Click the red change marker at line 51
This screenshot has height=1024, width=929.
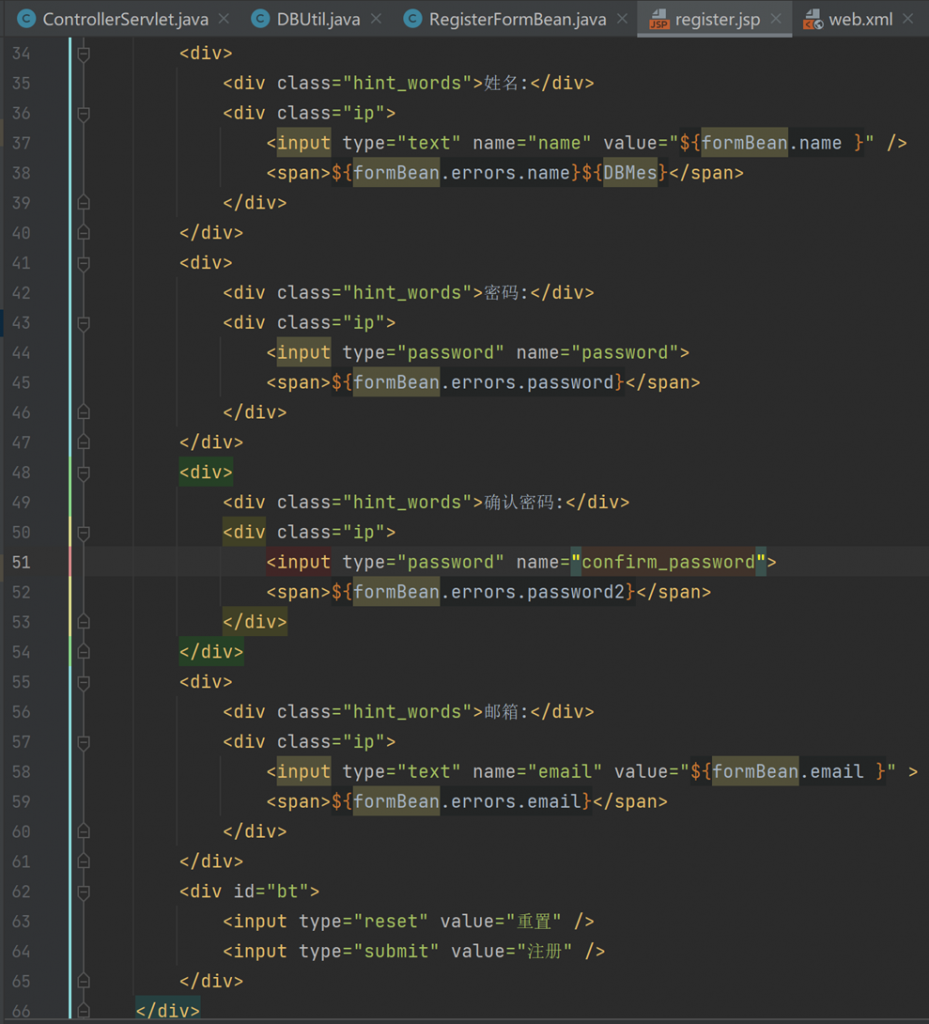pos(70,562)
